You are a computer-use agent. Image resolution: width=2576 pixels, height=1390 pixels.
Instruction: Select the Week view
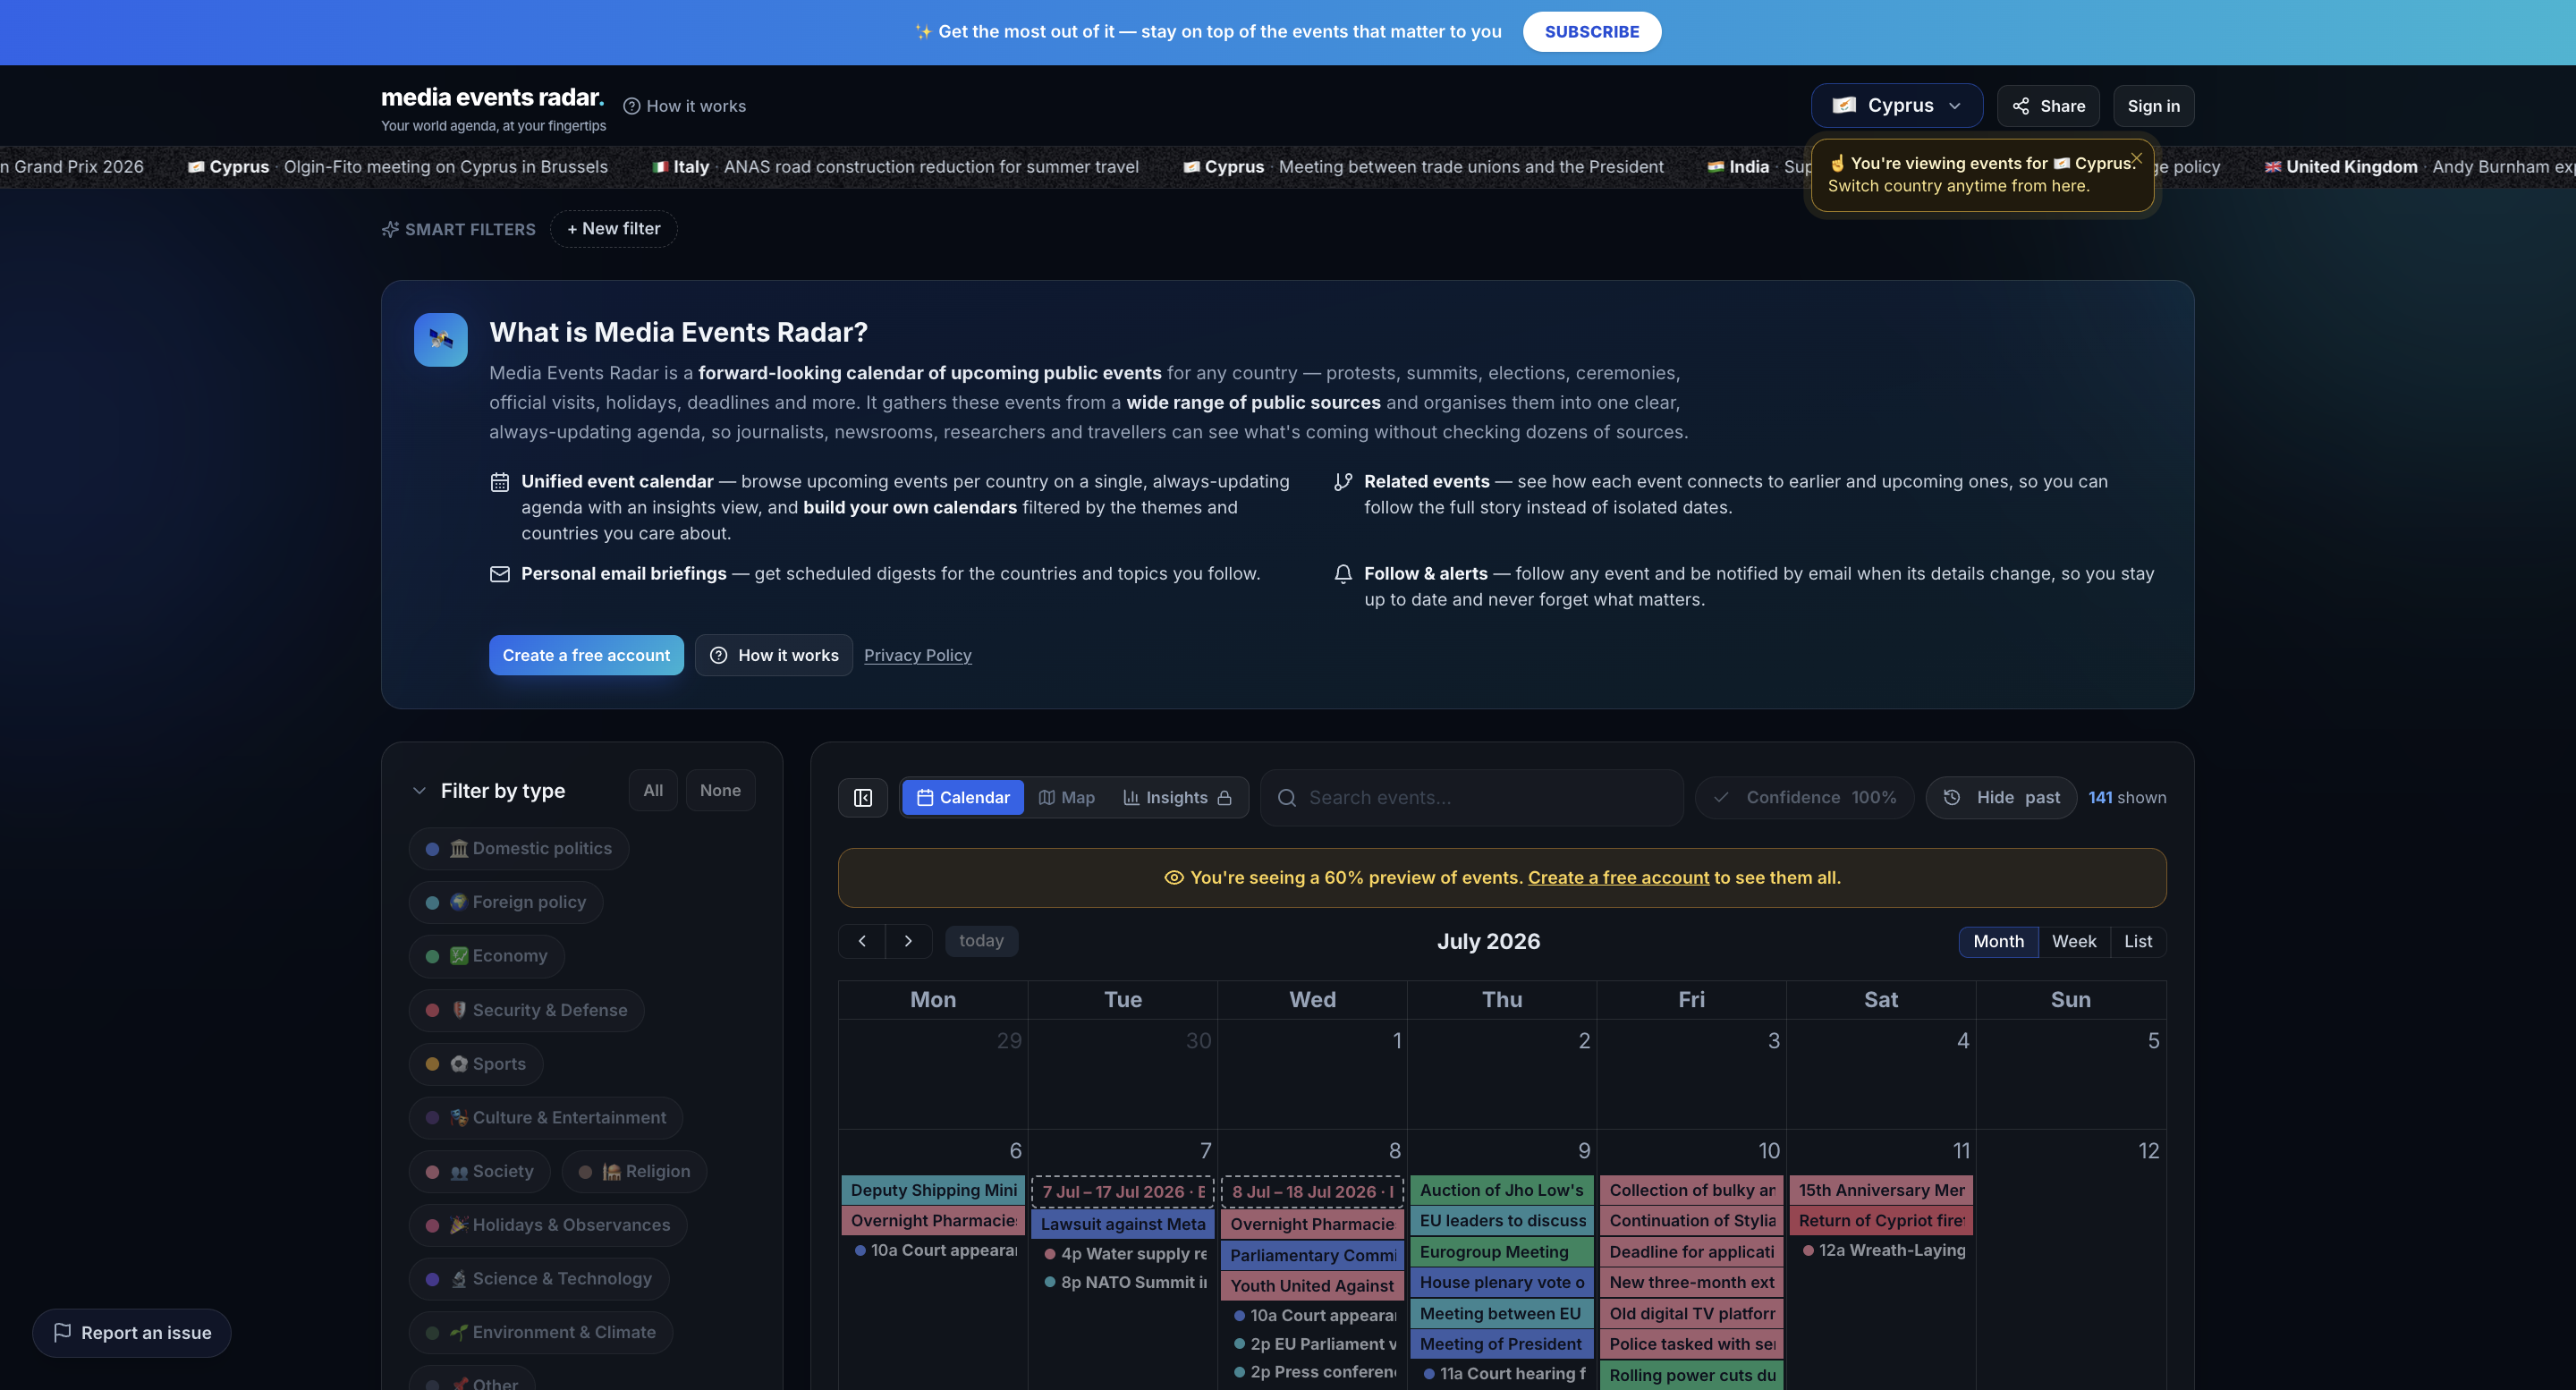(2074, 941)
